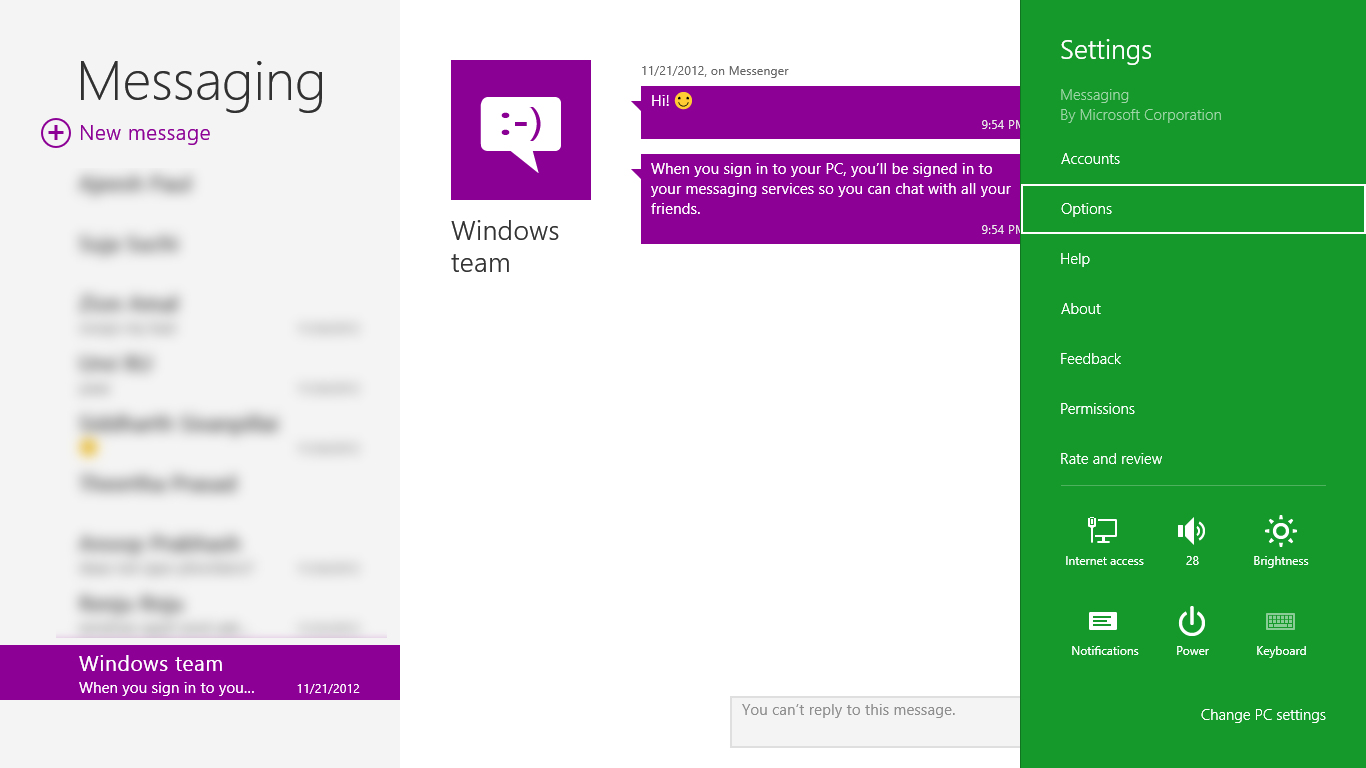Click the Settings pane heading
Viewport: 1366px width, 768px height.
[1106, 50]
